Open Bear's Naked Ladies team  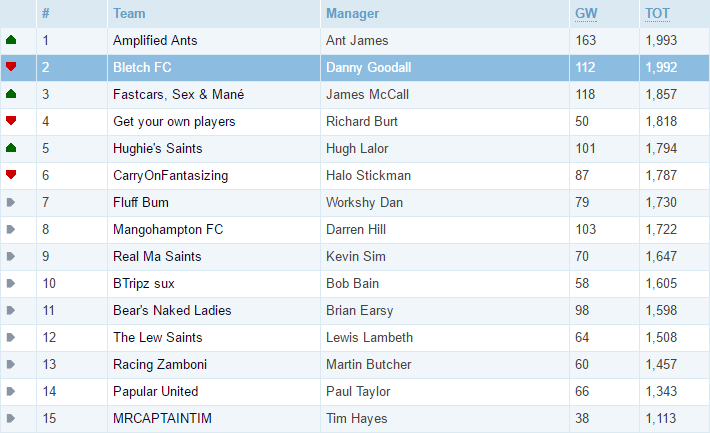pyautogui.click(x=172, y=310)
